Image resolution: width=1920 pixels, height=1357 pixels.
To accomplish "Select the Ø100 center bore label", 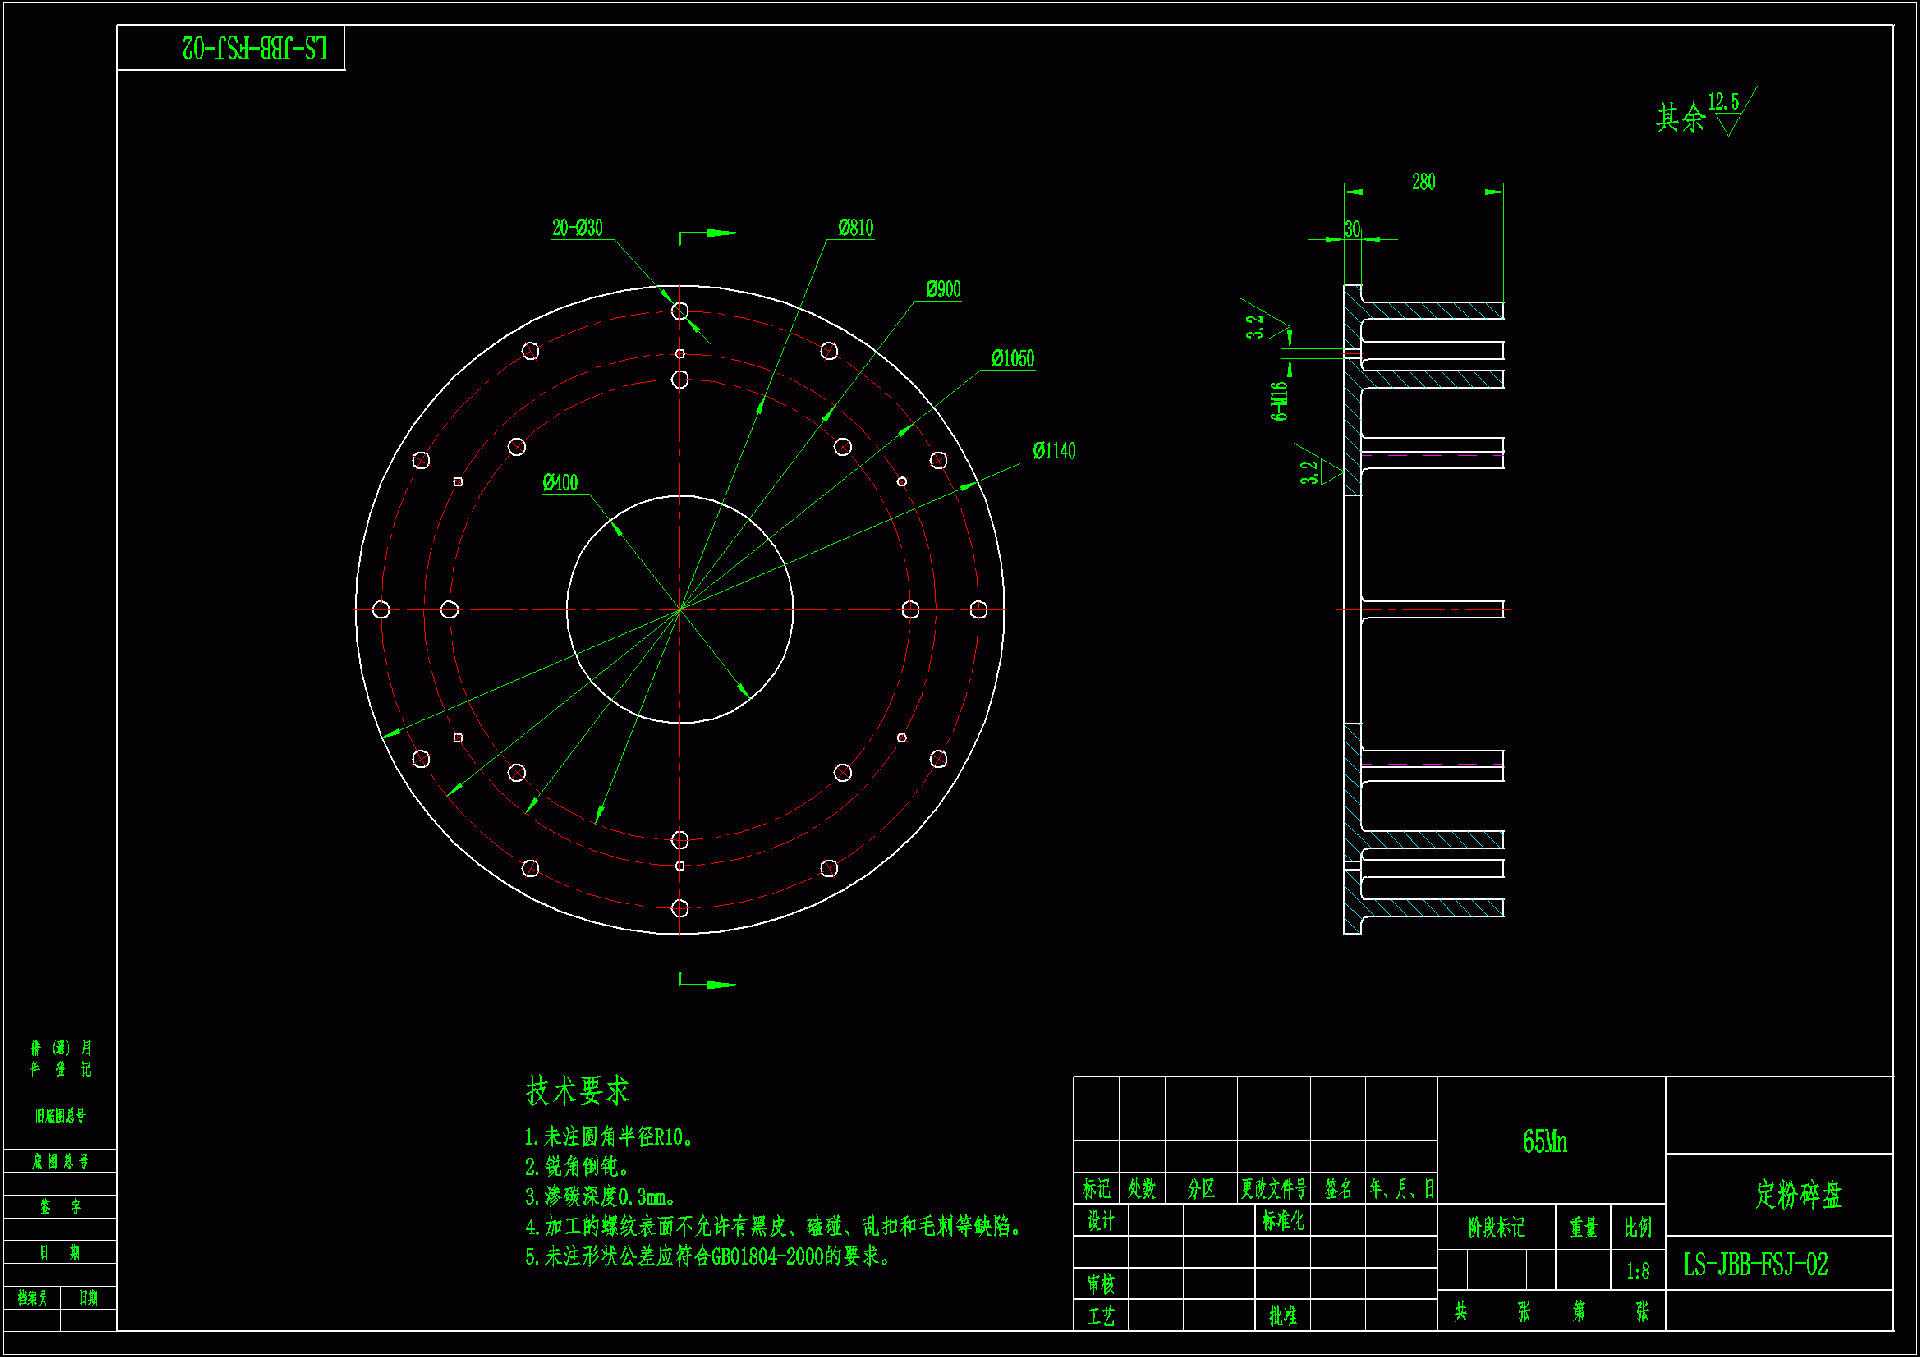I will pos(560,483).
